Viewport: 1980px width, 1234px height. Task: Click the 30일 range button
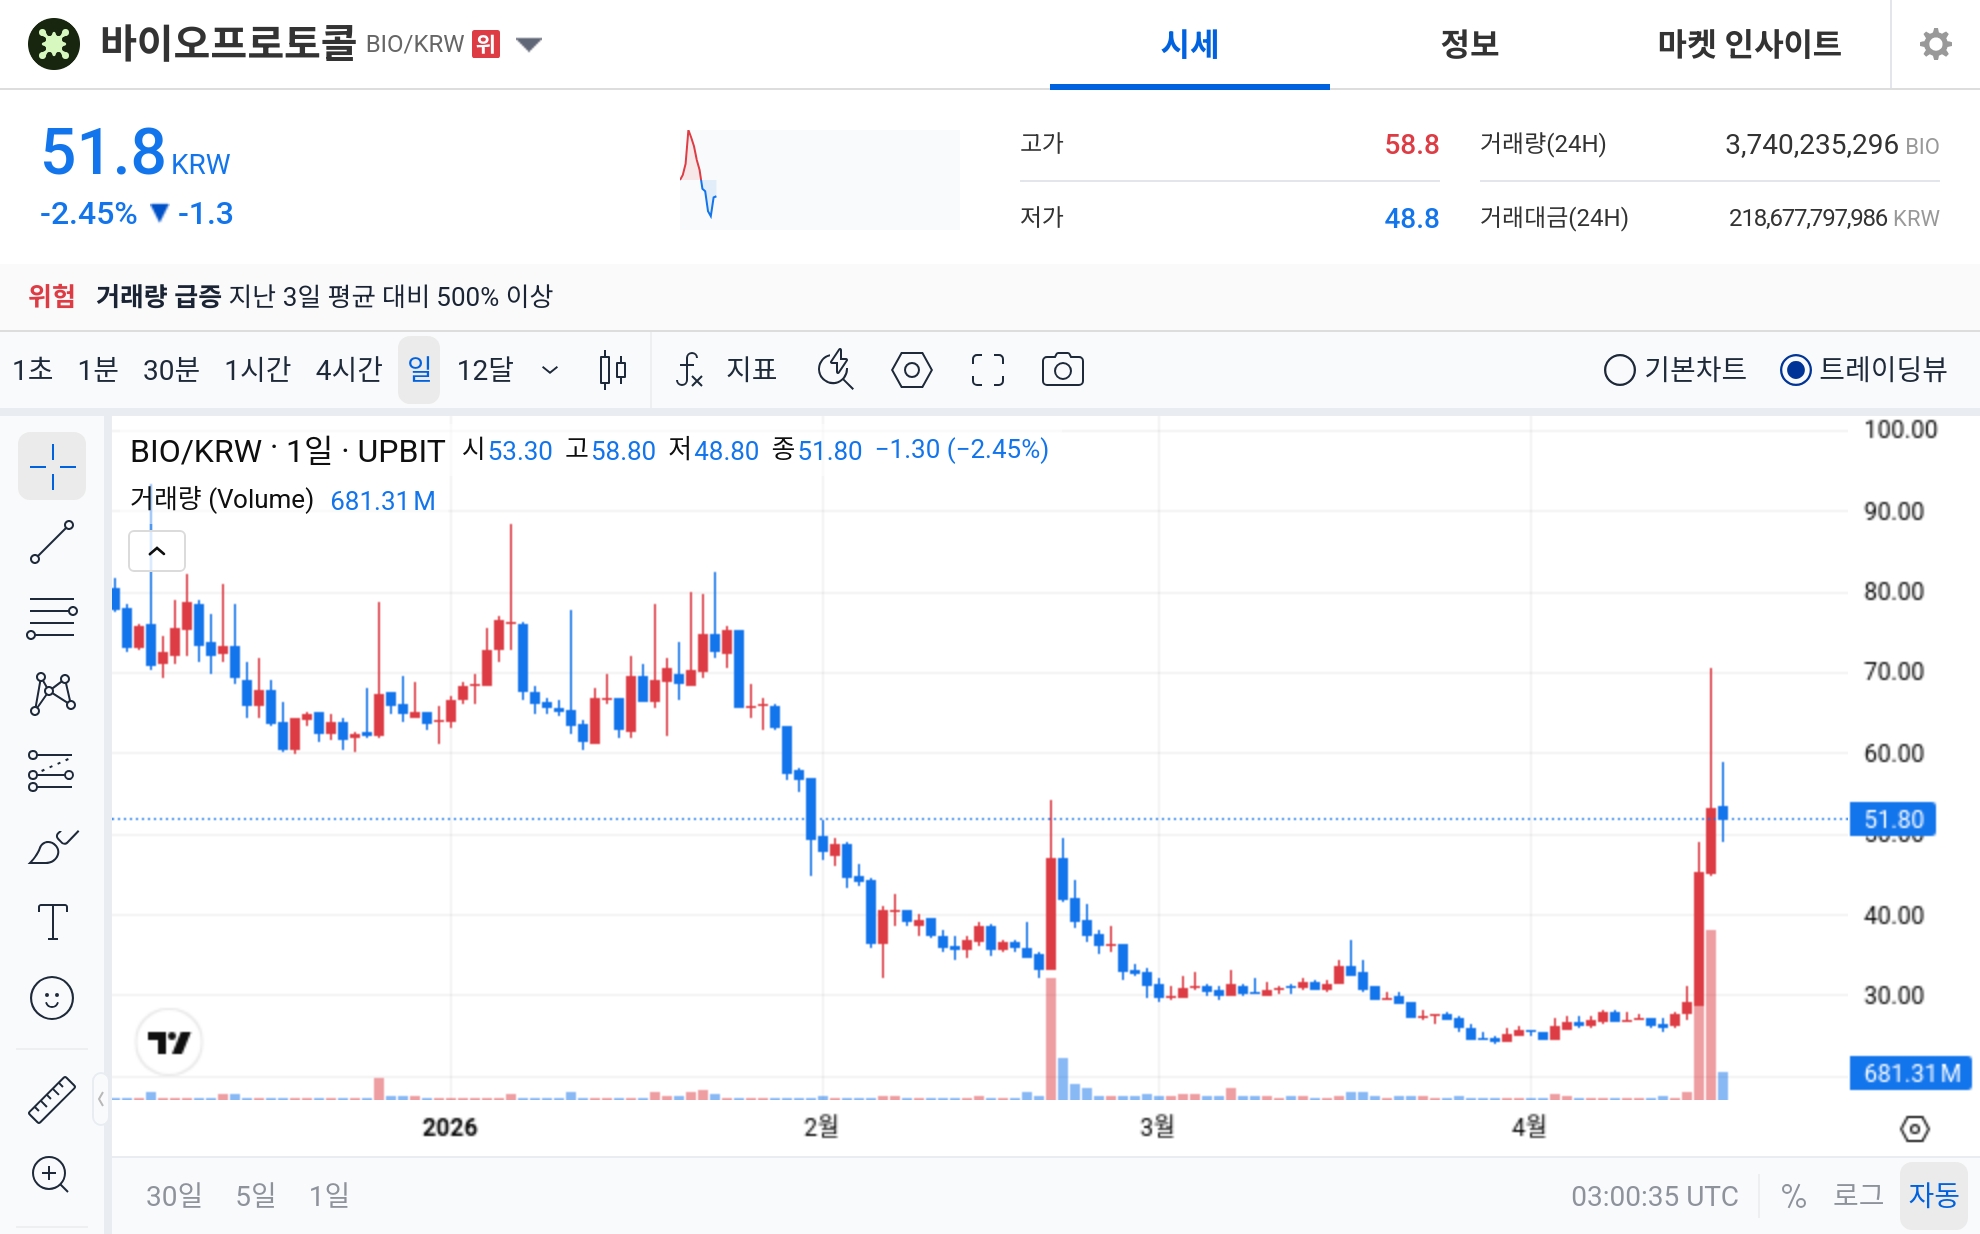(x=173, y=1195)
